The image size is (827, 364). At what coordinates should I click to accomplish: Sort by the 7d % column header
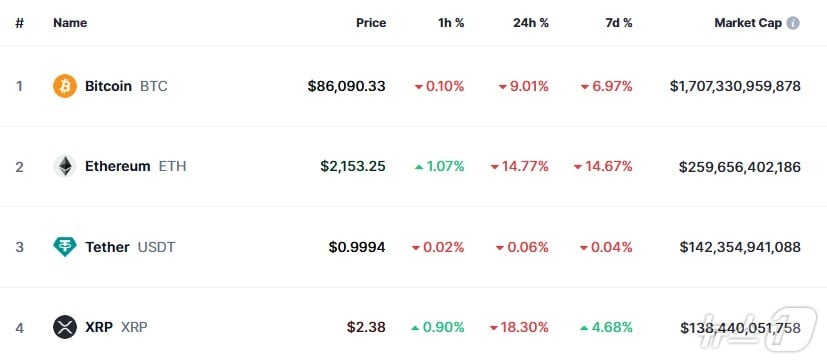click(619, 23)
